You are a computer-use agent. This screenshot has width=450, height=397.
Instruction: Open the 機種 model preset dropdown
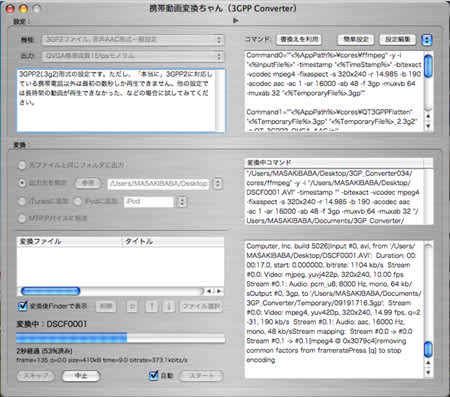click(133, 40)
